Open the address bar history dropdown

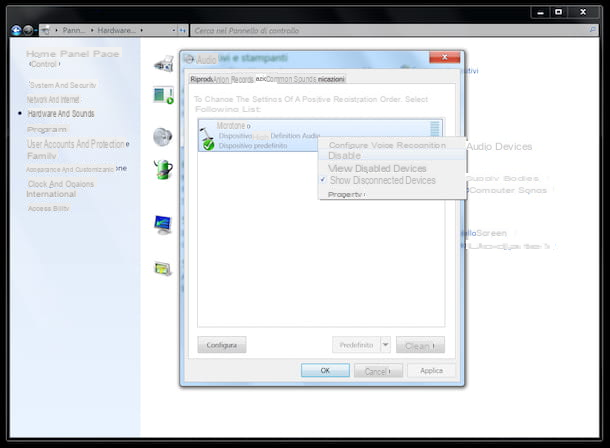174,30
